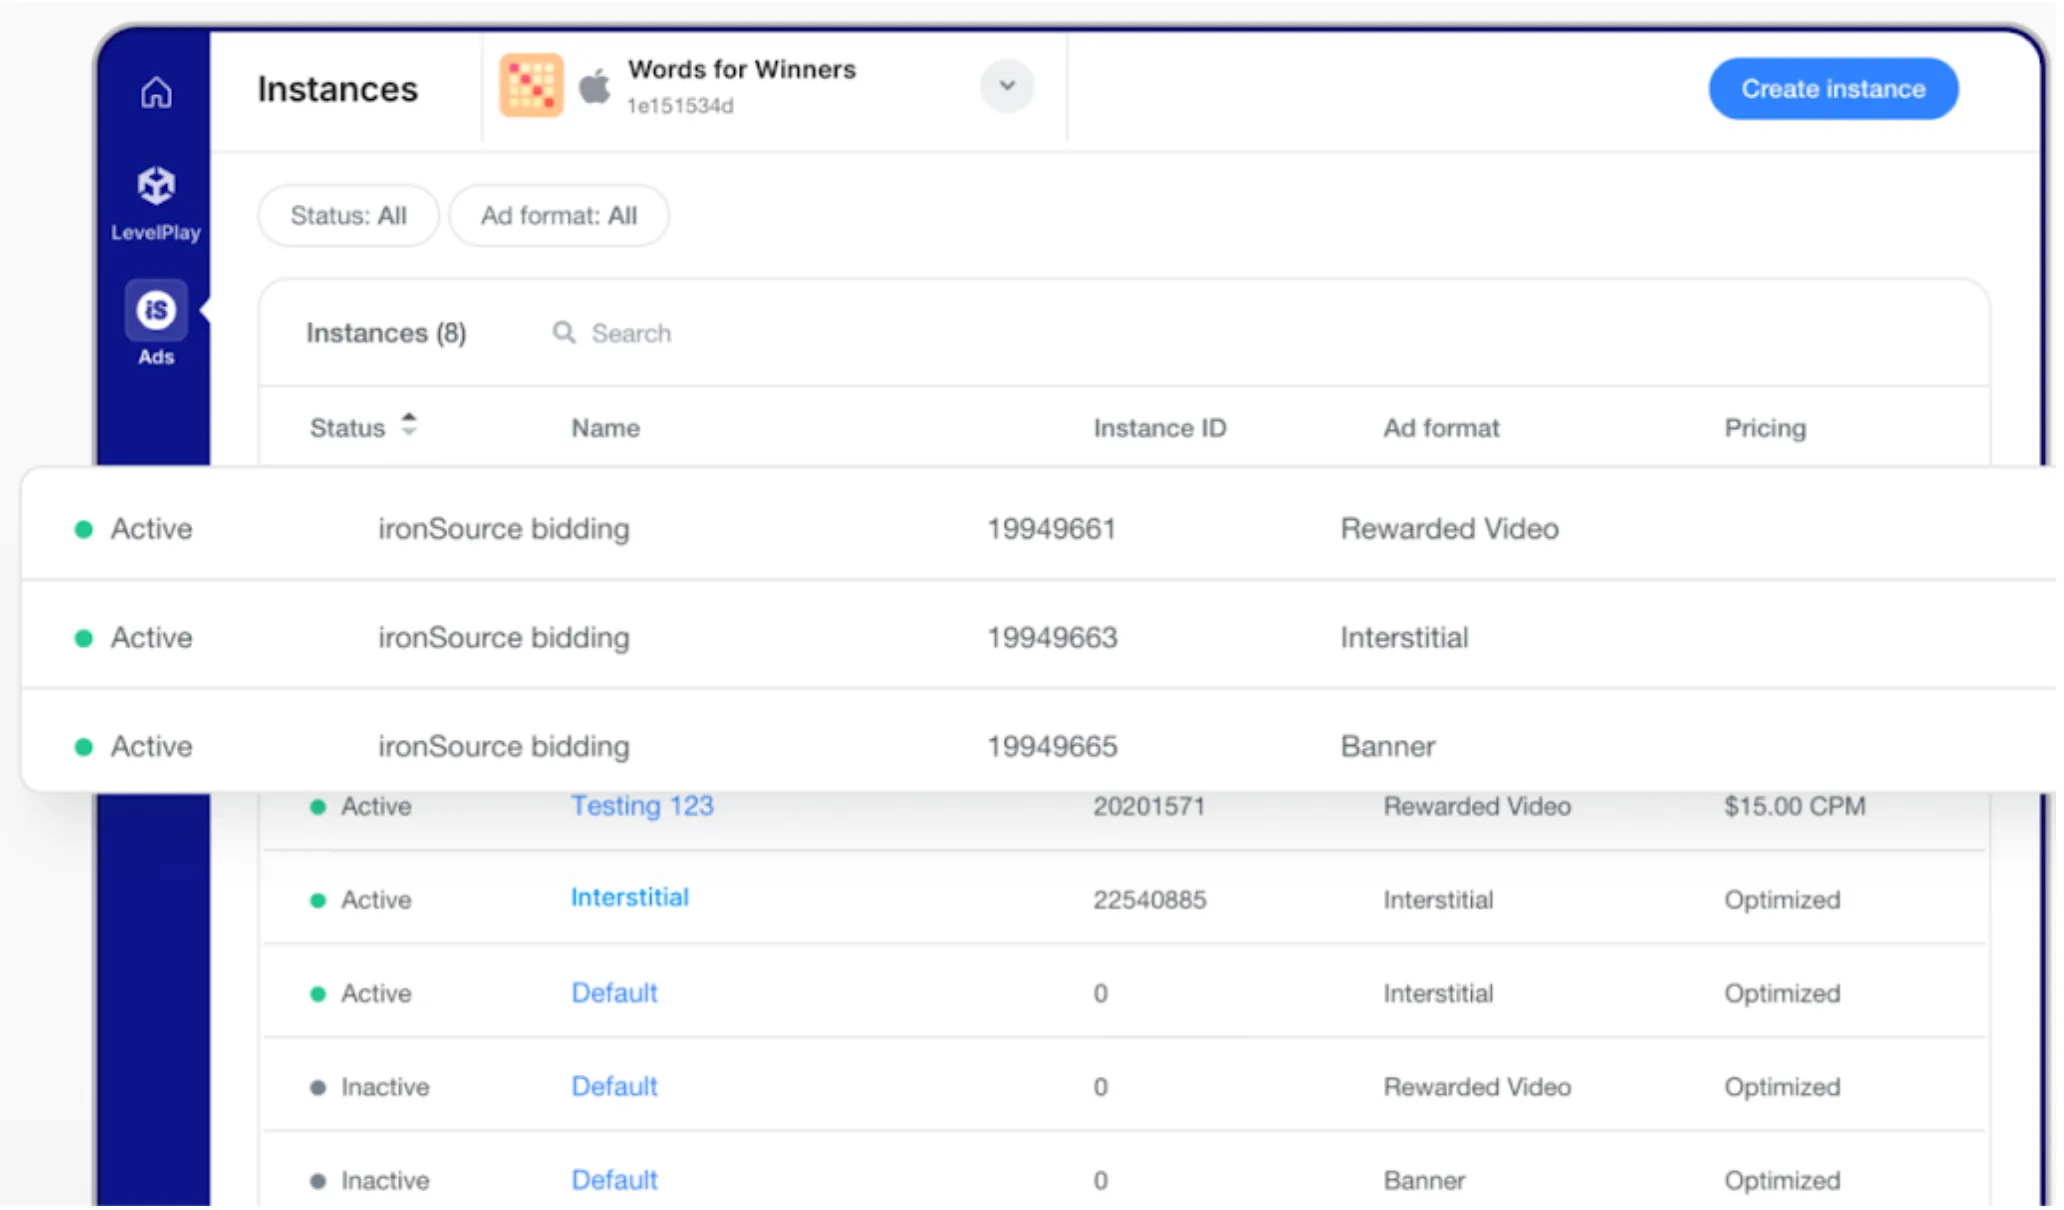Open the Testing 123 instance link
This screenshot has height=1210, width=2064.
tap(642, 806)
